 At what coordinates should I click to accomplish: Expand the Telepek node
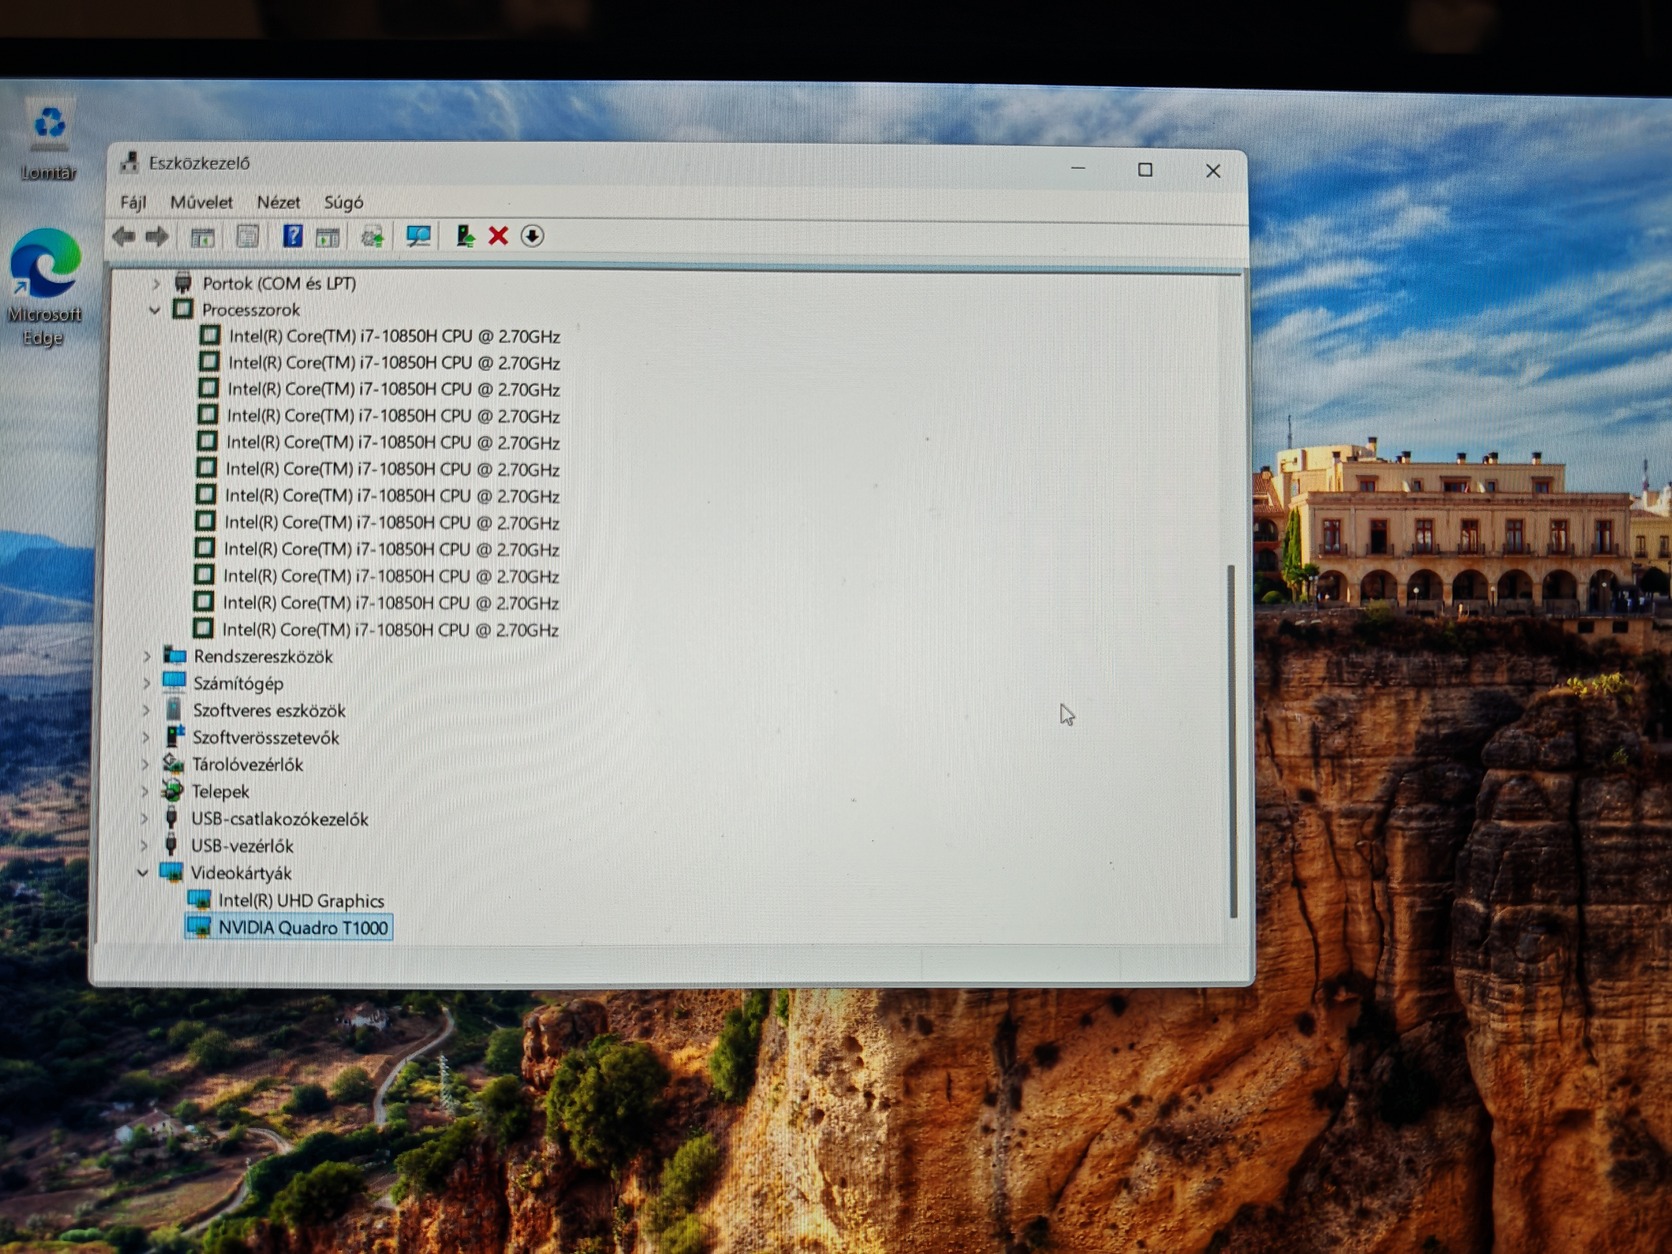[x=144, y=792]
